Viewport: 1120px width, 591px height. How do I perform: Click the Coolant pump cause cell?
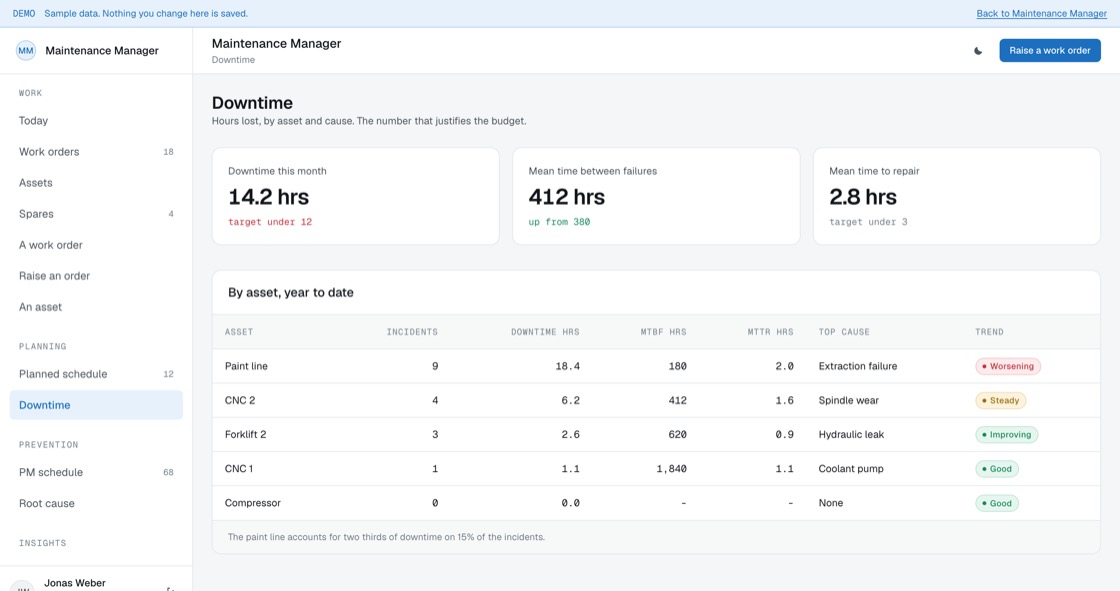851,469
